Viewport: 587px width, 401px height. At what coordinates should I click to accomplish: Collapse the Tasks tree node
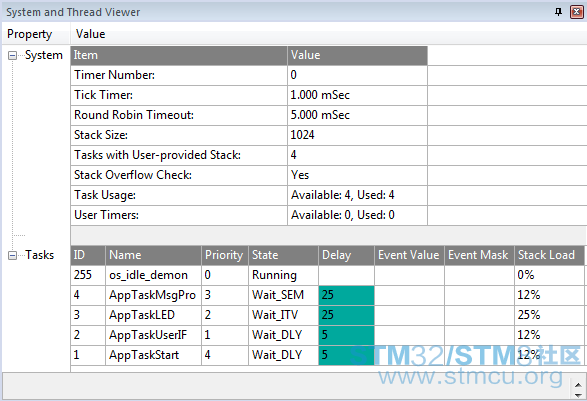pos(12,255)
